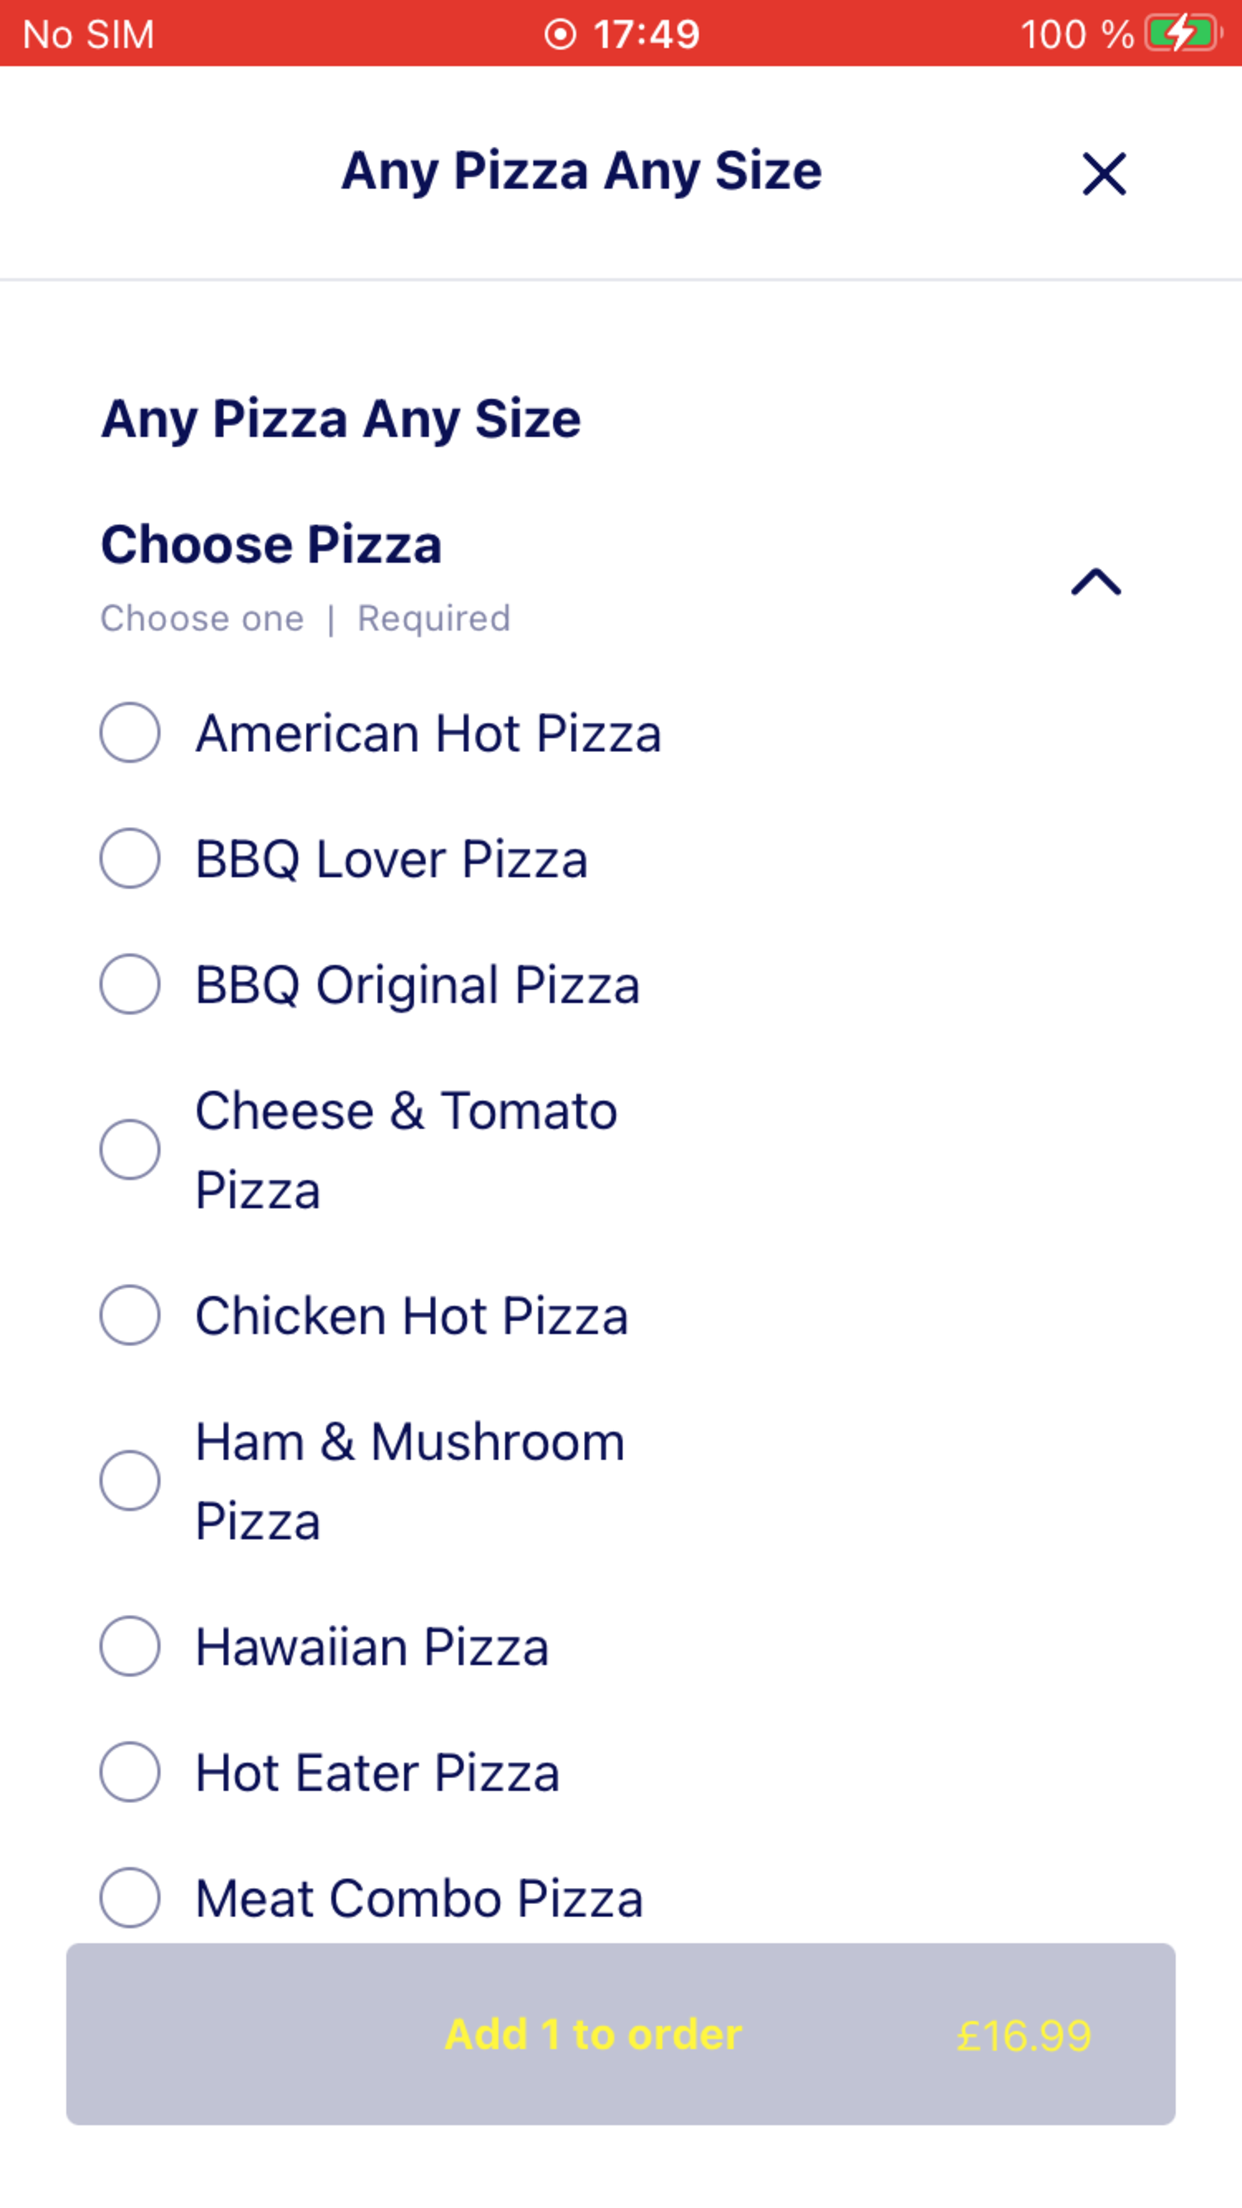Select Meat Combo Pizza radio button
This screenshot has width=1242, height=2208.
[130, 1897]
